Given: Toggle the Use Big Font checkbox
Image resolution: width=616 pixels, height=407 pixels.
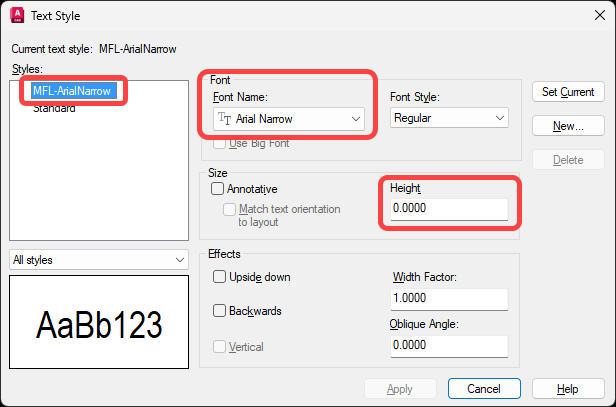Looking at the screenshot, I should click(220, 144).
